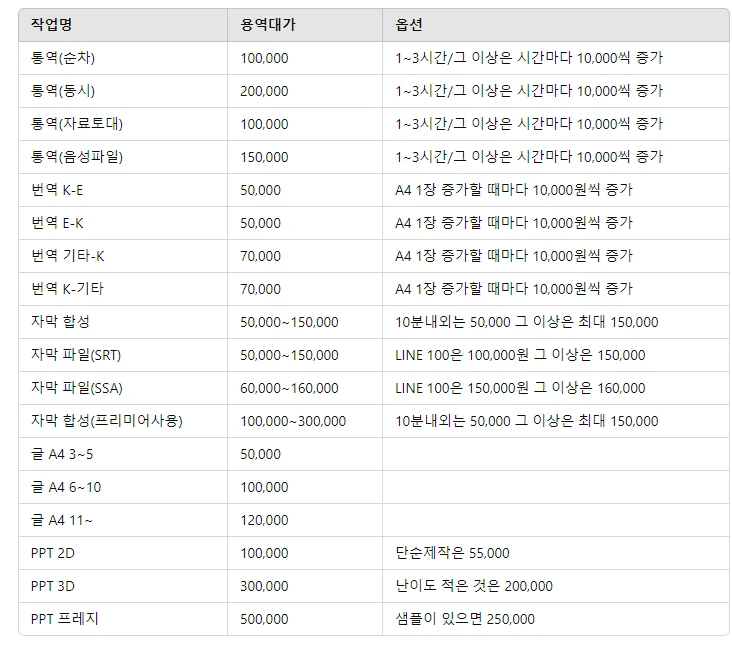Viewport: 732px width, 650px height.
Task: Click the 용역대가 column header
Action: [x=266, y=25]
